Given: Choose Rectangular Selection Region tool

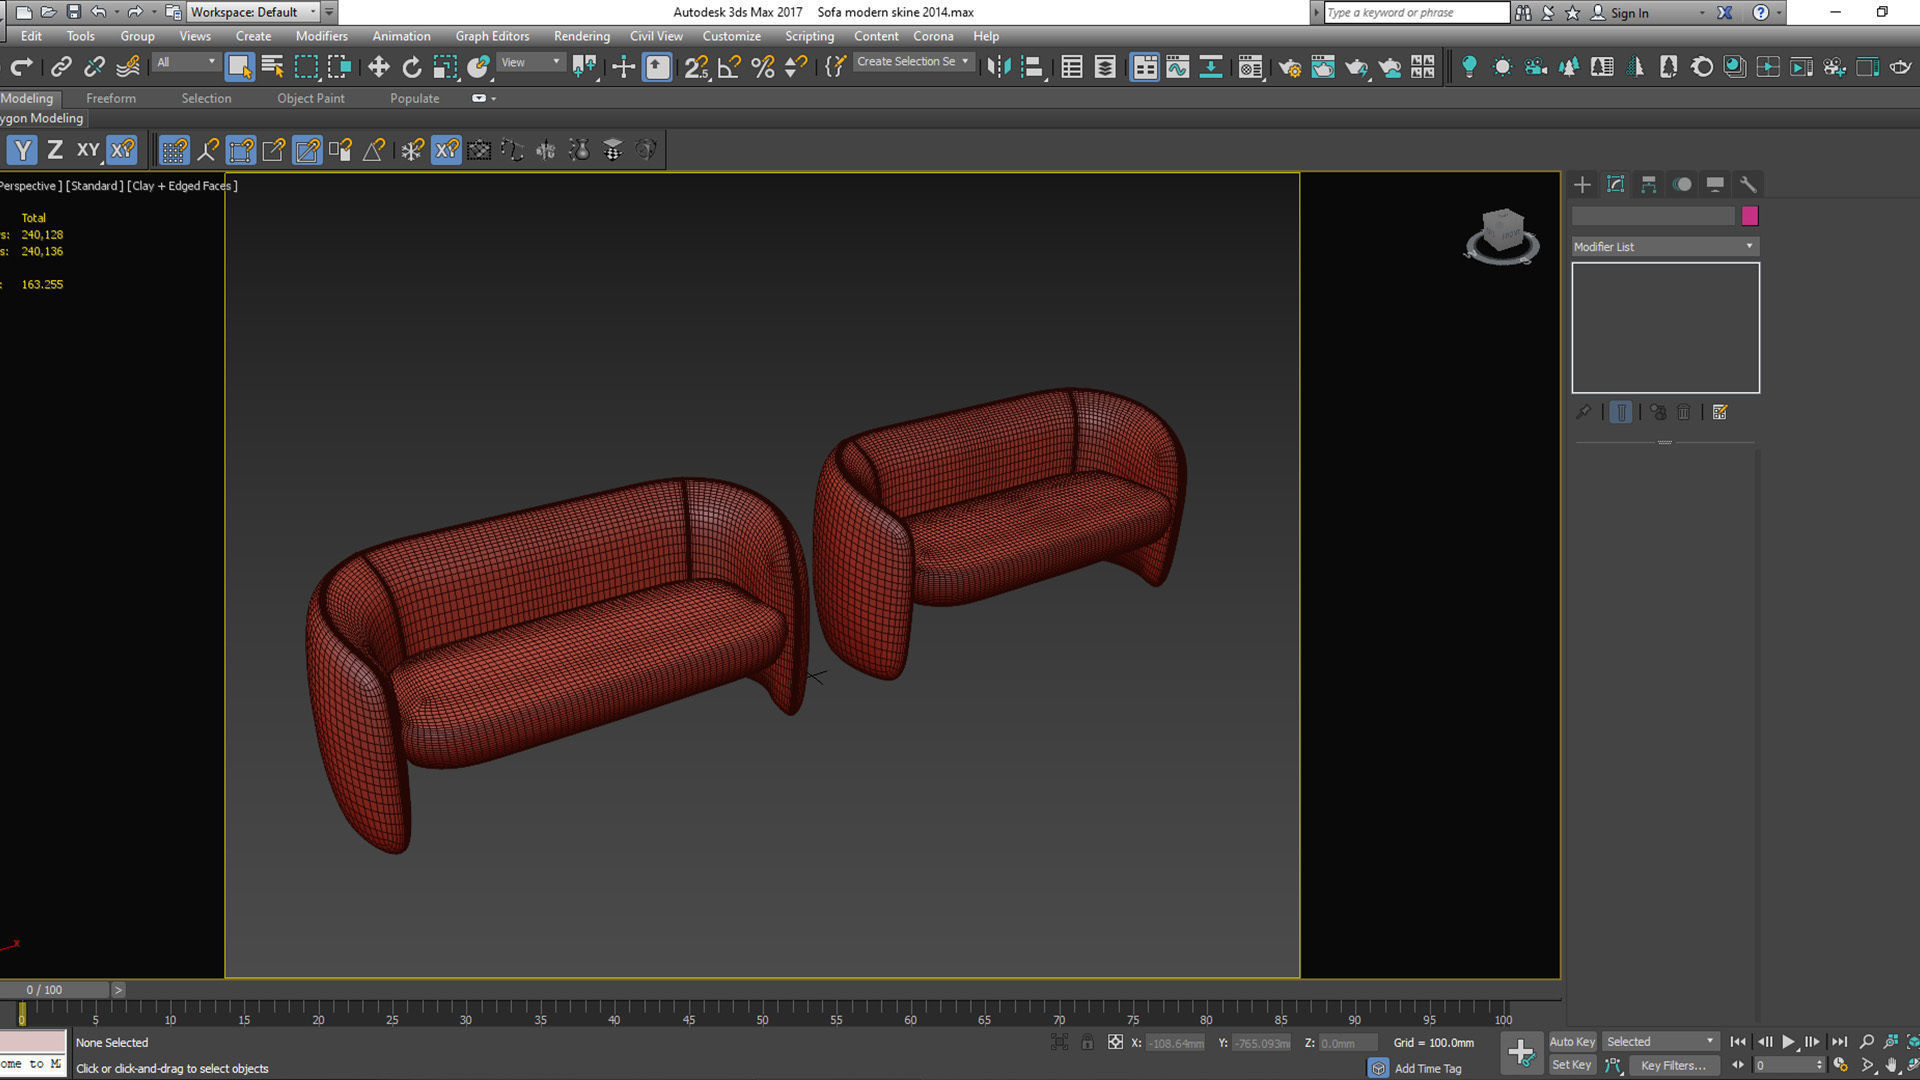Looking at the screenshot, I should [x=306, y=67].
